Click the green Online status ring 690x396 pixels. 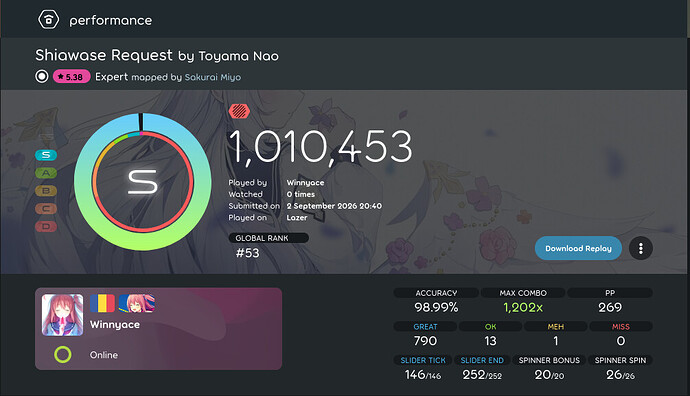pos(62,354)
